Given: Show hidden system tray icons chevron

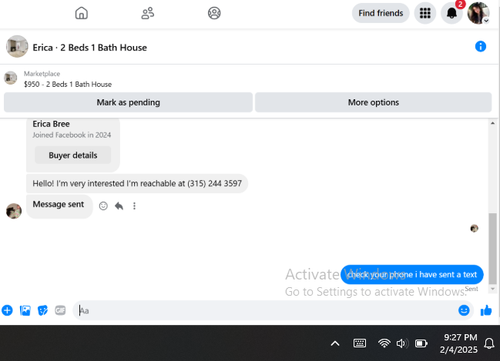Looking at the screenshot, I should pyautogui.click(x=335, y=343).
